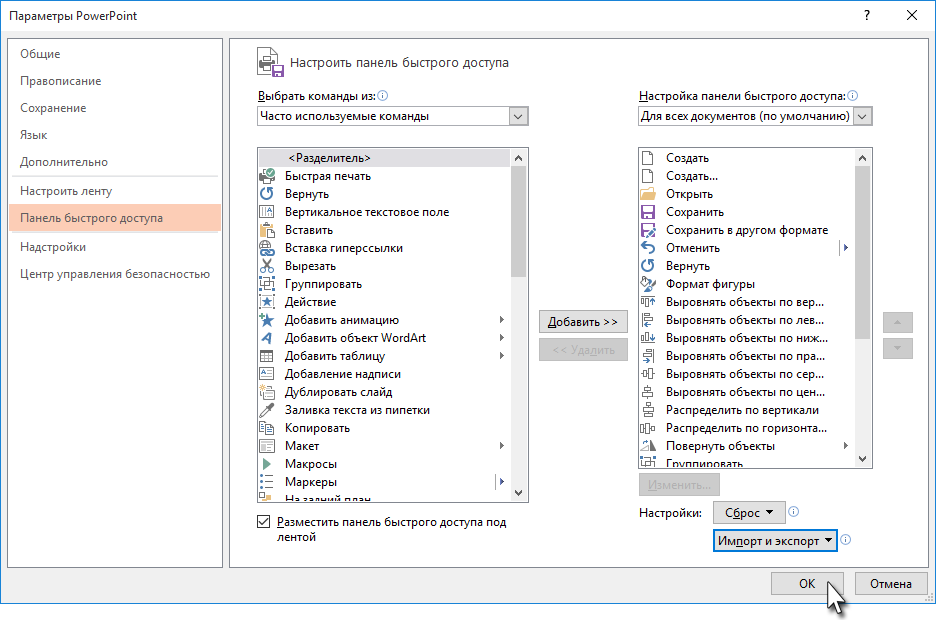Click the Добавить >> button
Screen dimensions: 936x620
pos(583,322)
